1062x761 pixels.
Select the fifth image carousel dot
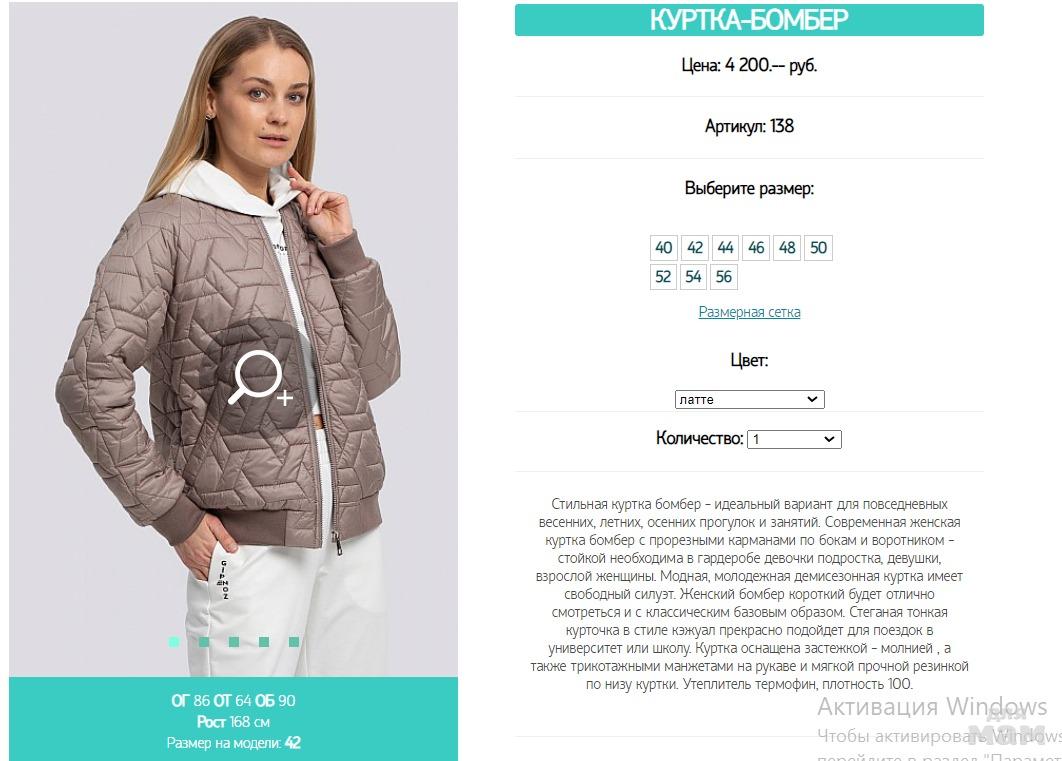(293, 641)
